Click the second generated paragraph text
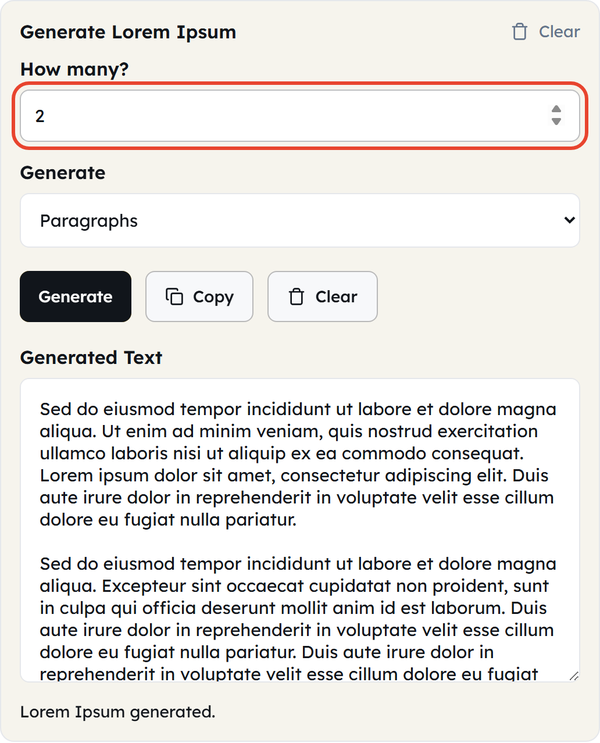 coord(298,618)
